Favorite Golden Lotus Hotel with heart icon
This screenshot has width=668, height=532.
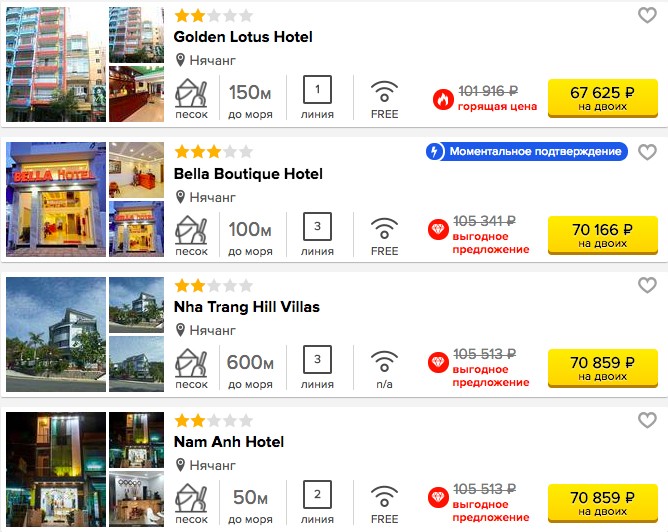click(647, 16)
